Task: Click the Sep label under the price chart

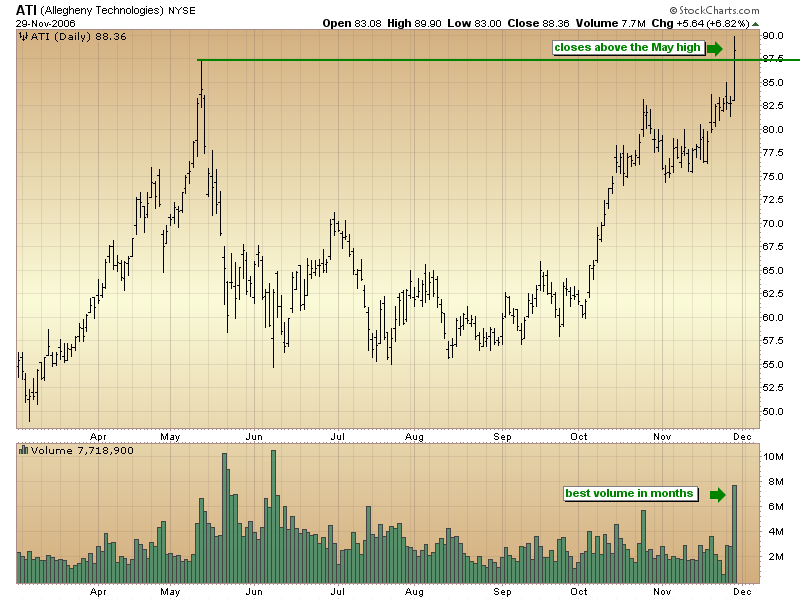Action: pyautogui.click(x=502, y=437)
